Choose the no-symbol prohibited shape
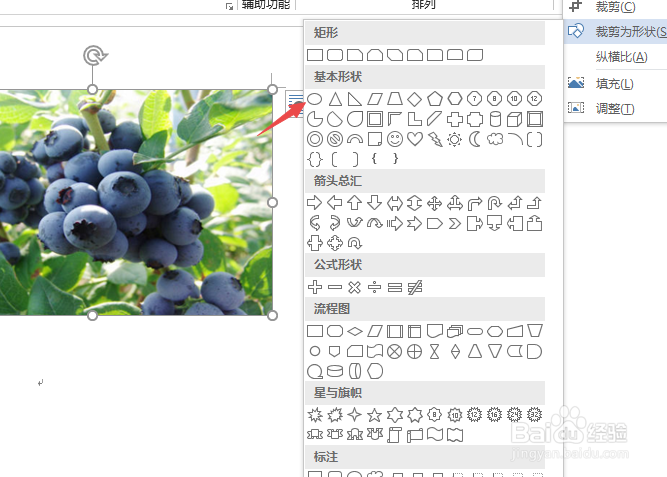 [x=335, y=139]
